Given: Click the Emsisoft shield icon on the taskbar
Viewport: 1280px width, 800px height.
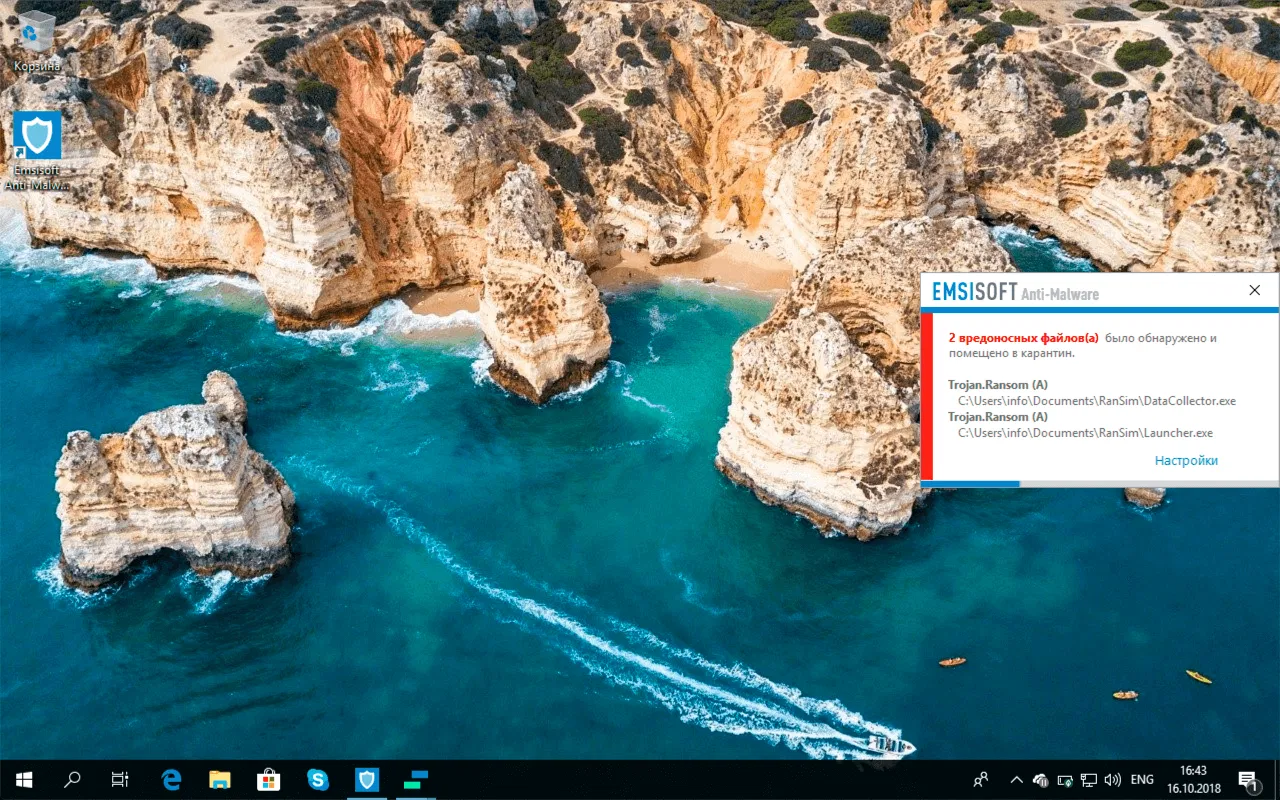Looking at the screenshot, I should (367, 779).
